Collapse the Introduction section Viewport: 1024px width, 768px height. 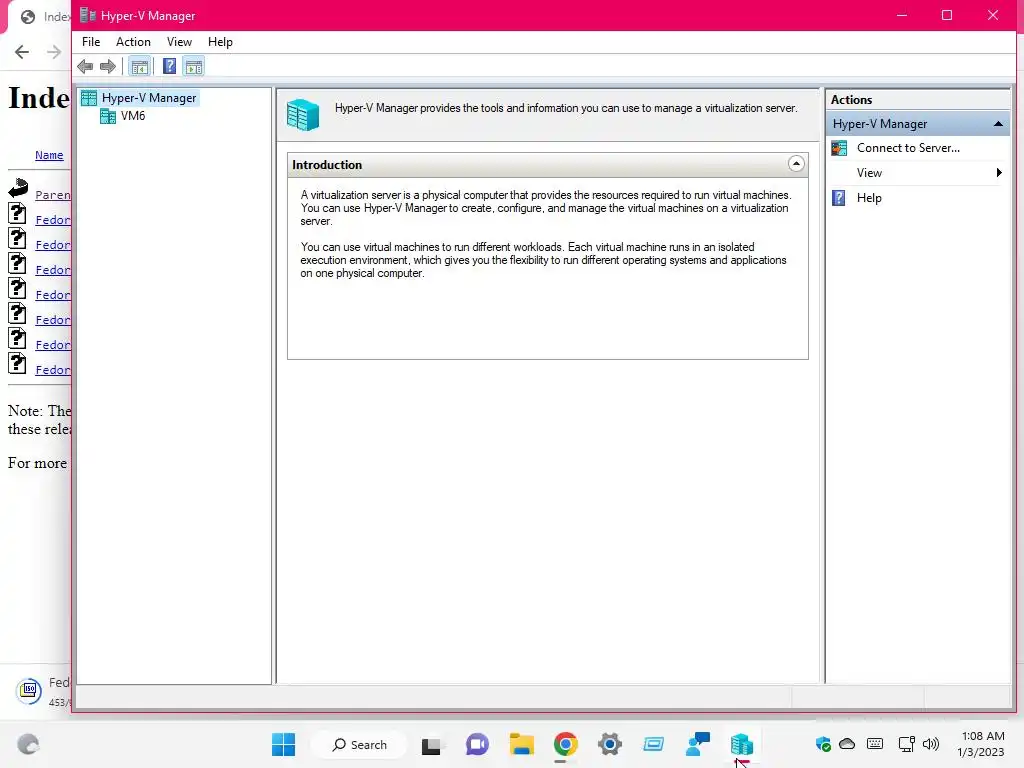pyautogui.click(x=795, y=164)
